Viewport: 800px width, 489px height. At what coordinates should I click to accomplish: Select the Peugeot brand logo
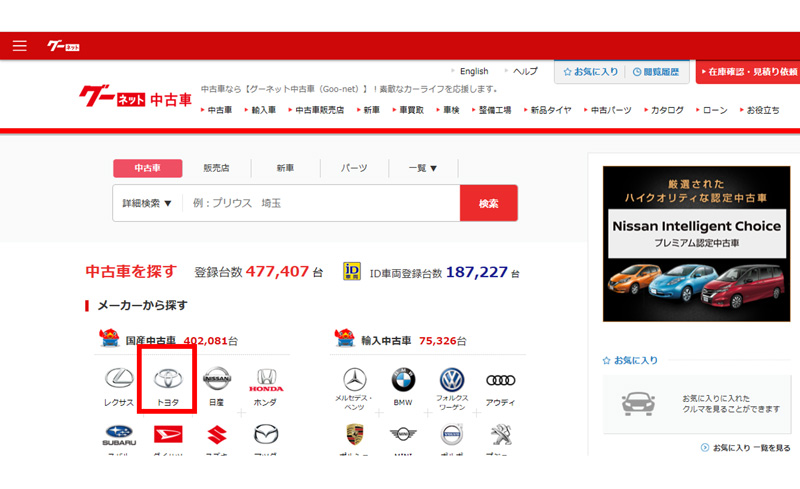pyautogui.click(x=501, y=434)
